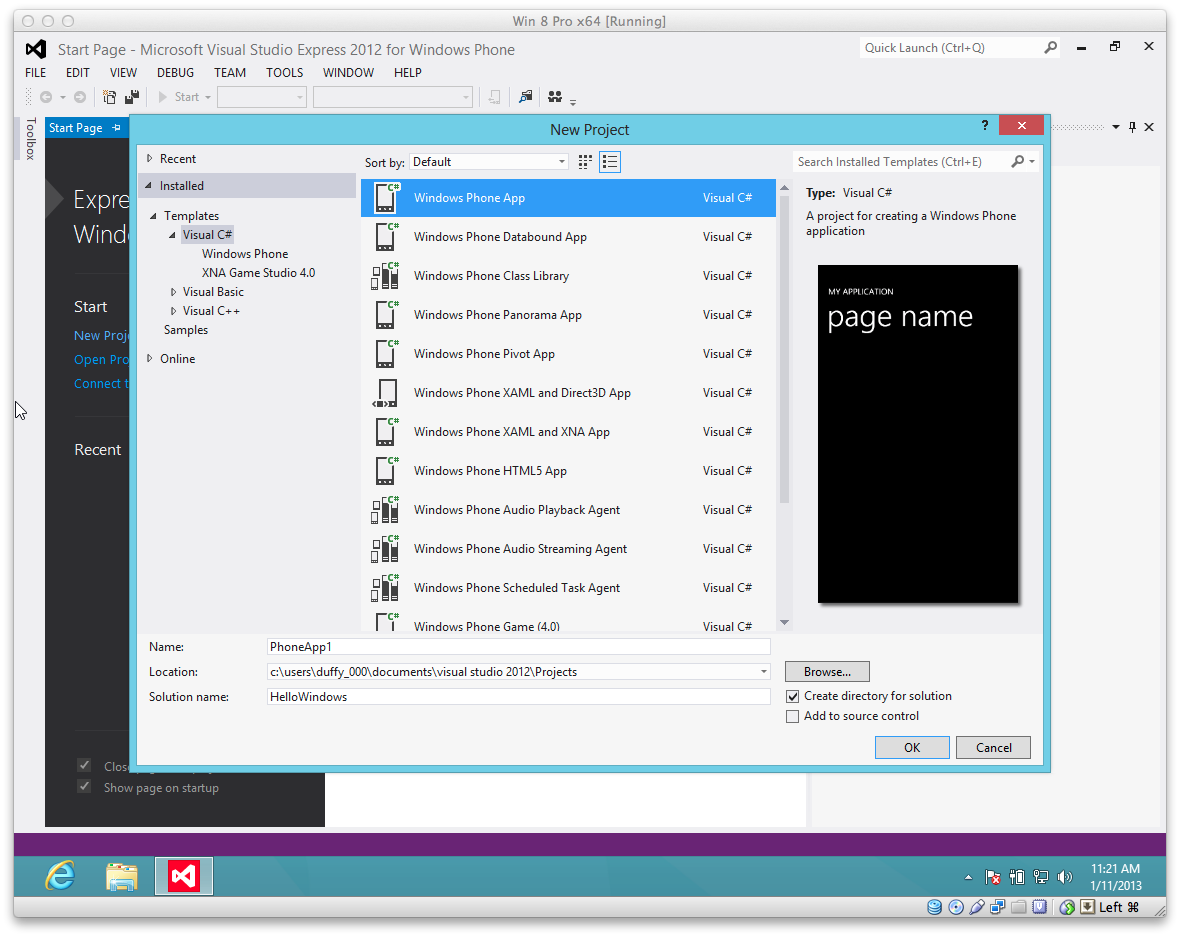Click the pin icon on Start Page tab
This screenshot has width=1180, height=937.
click(116, 128)
